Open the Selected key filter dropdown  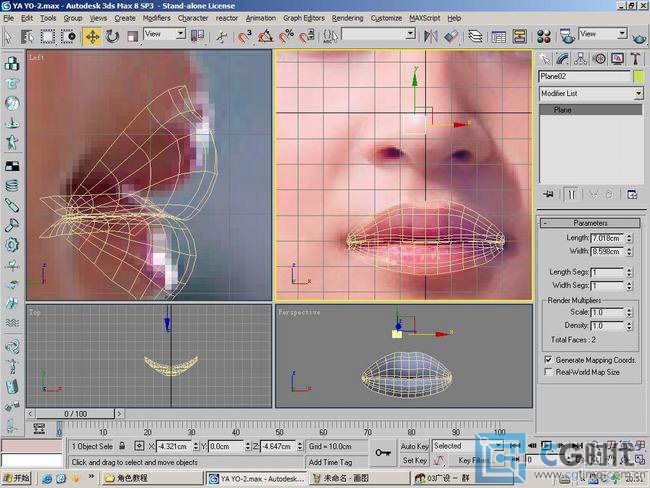click(x=468, y=446)
